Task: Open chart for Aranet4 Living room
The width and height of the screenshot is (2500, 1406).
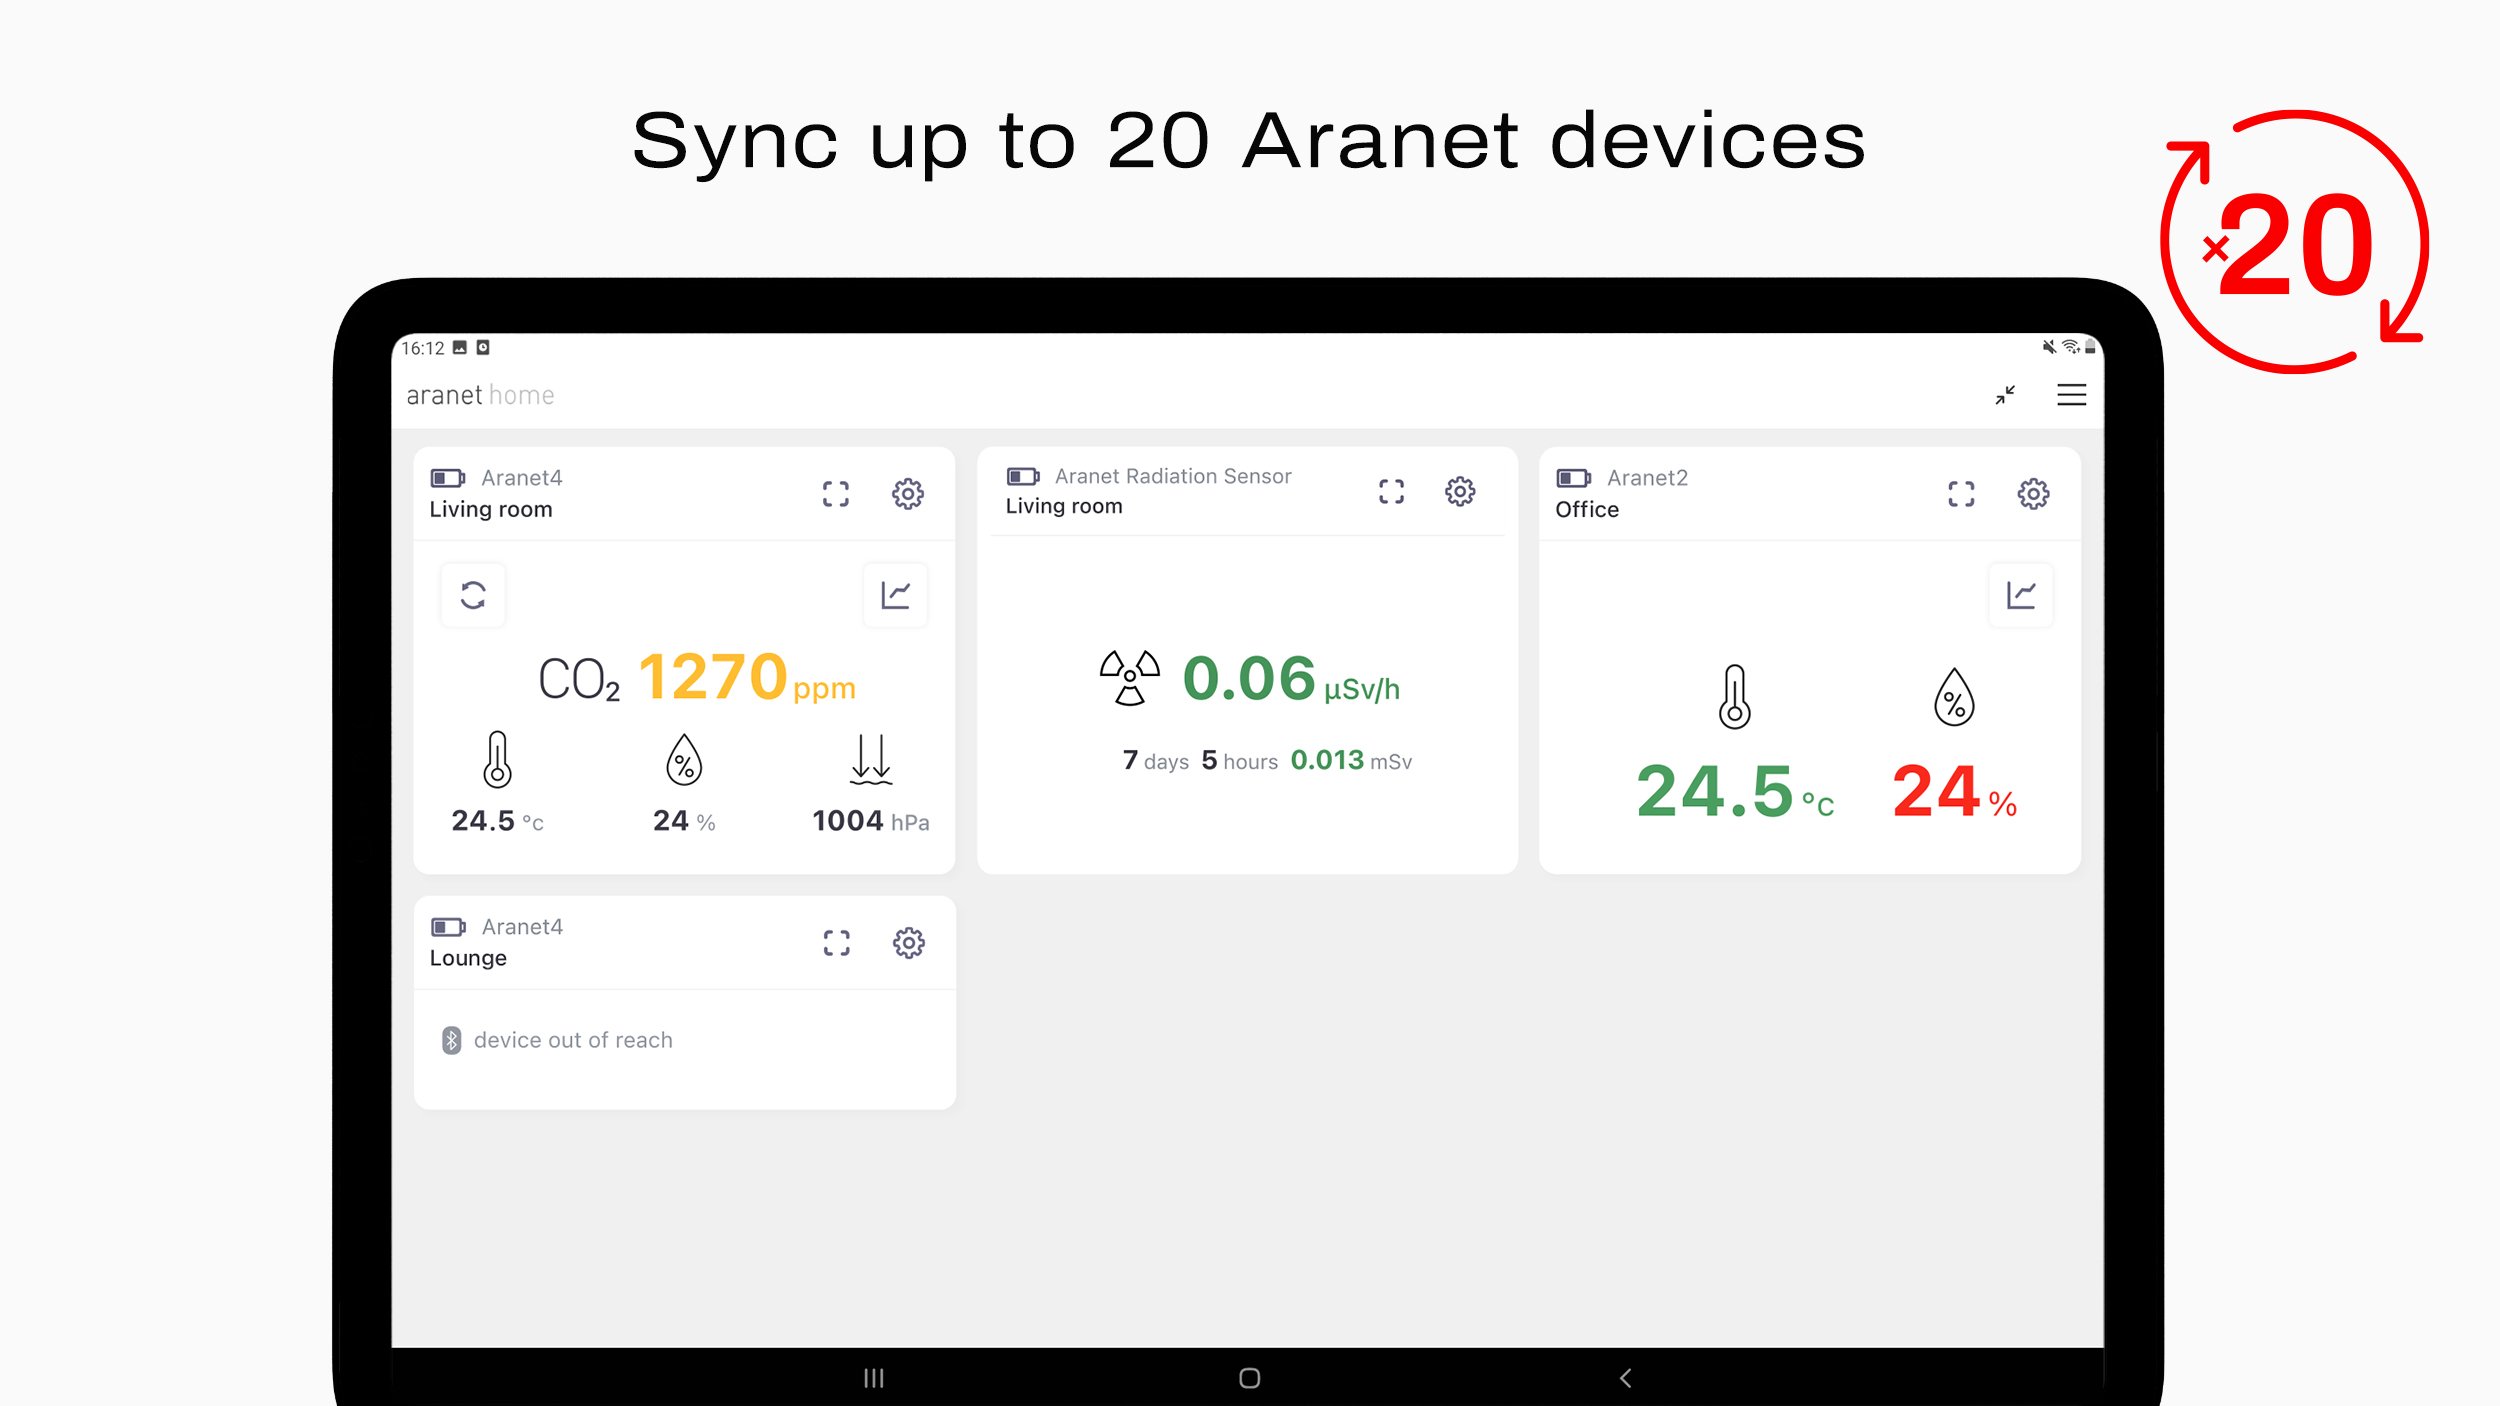Action: [x=895, y=595]
